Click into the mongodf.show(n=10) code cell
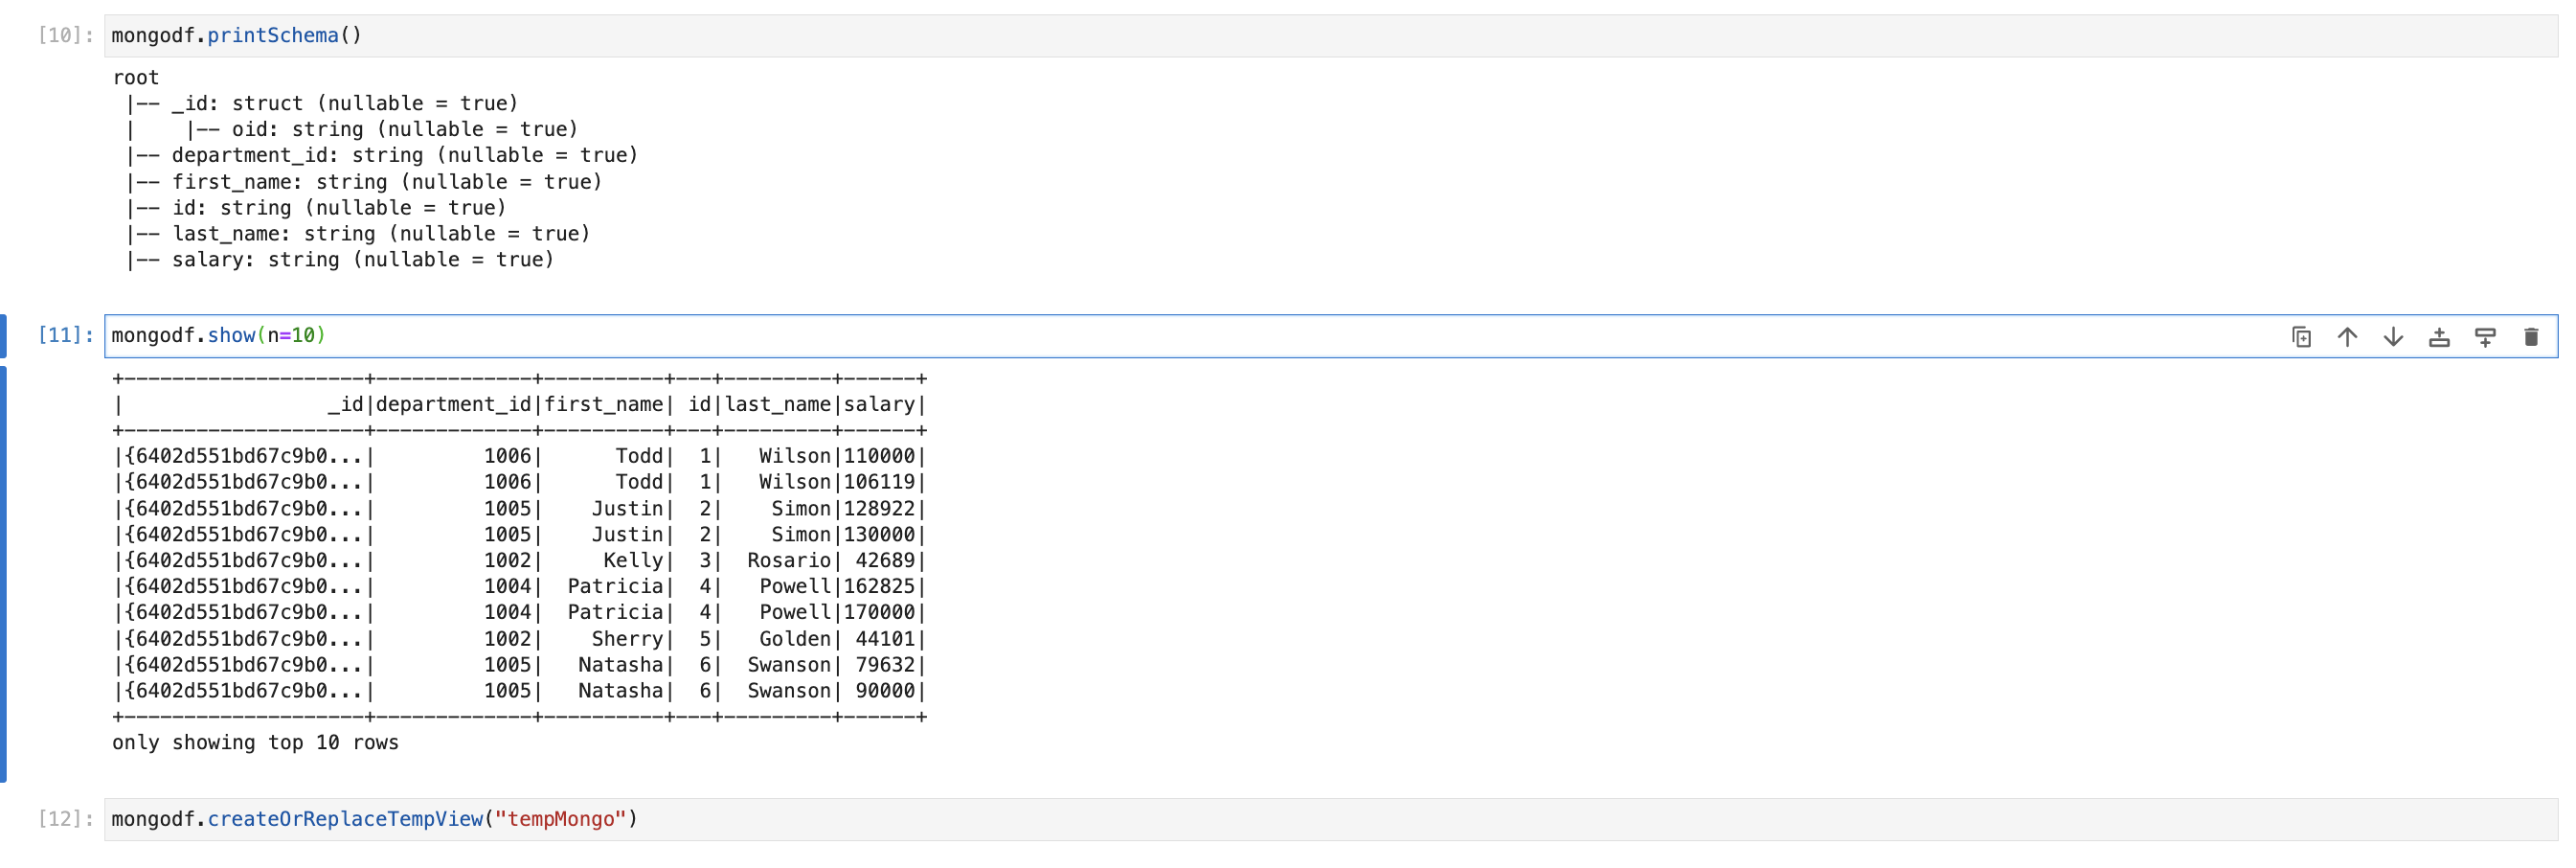The image size is (2576, 868). click(1200, 336)
